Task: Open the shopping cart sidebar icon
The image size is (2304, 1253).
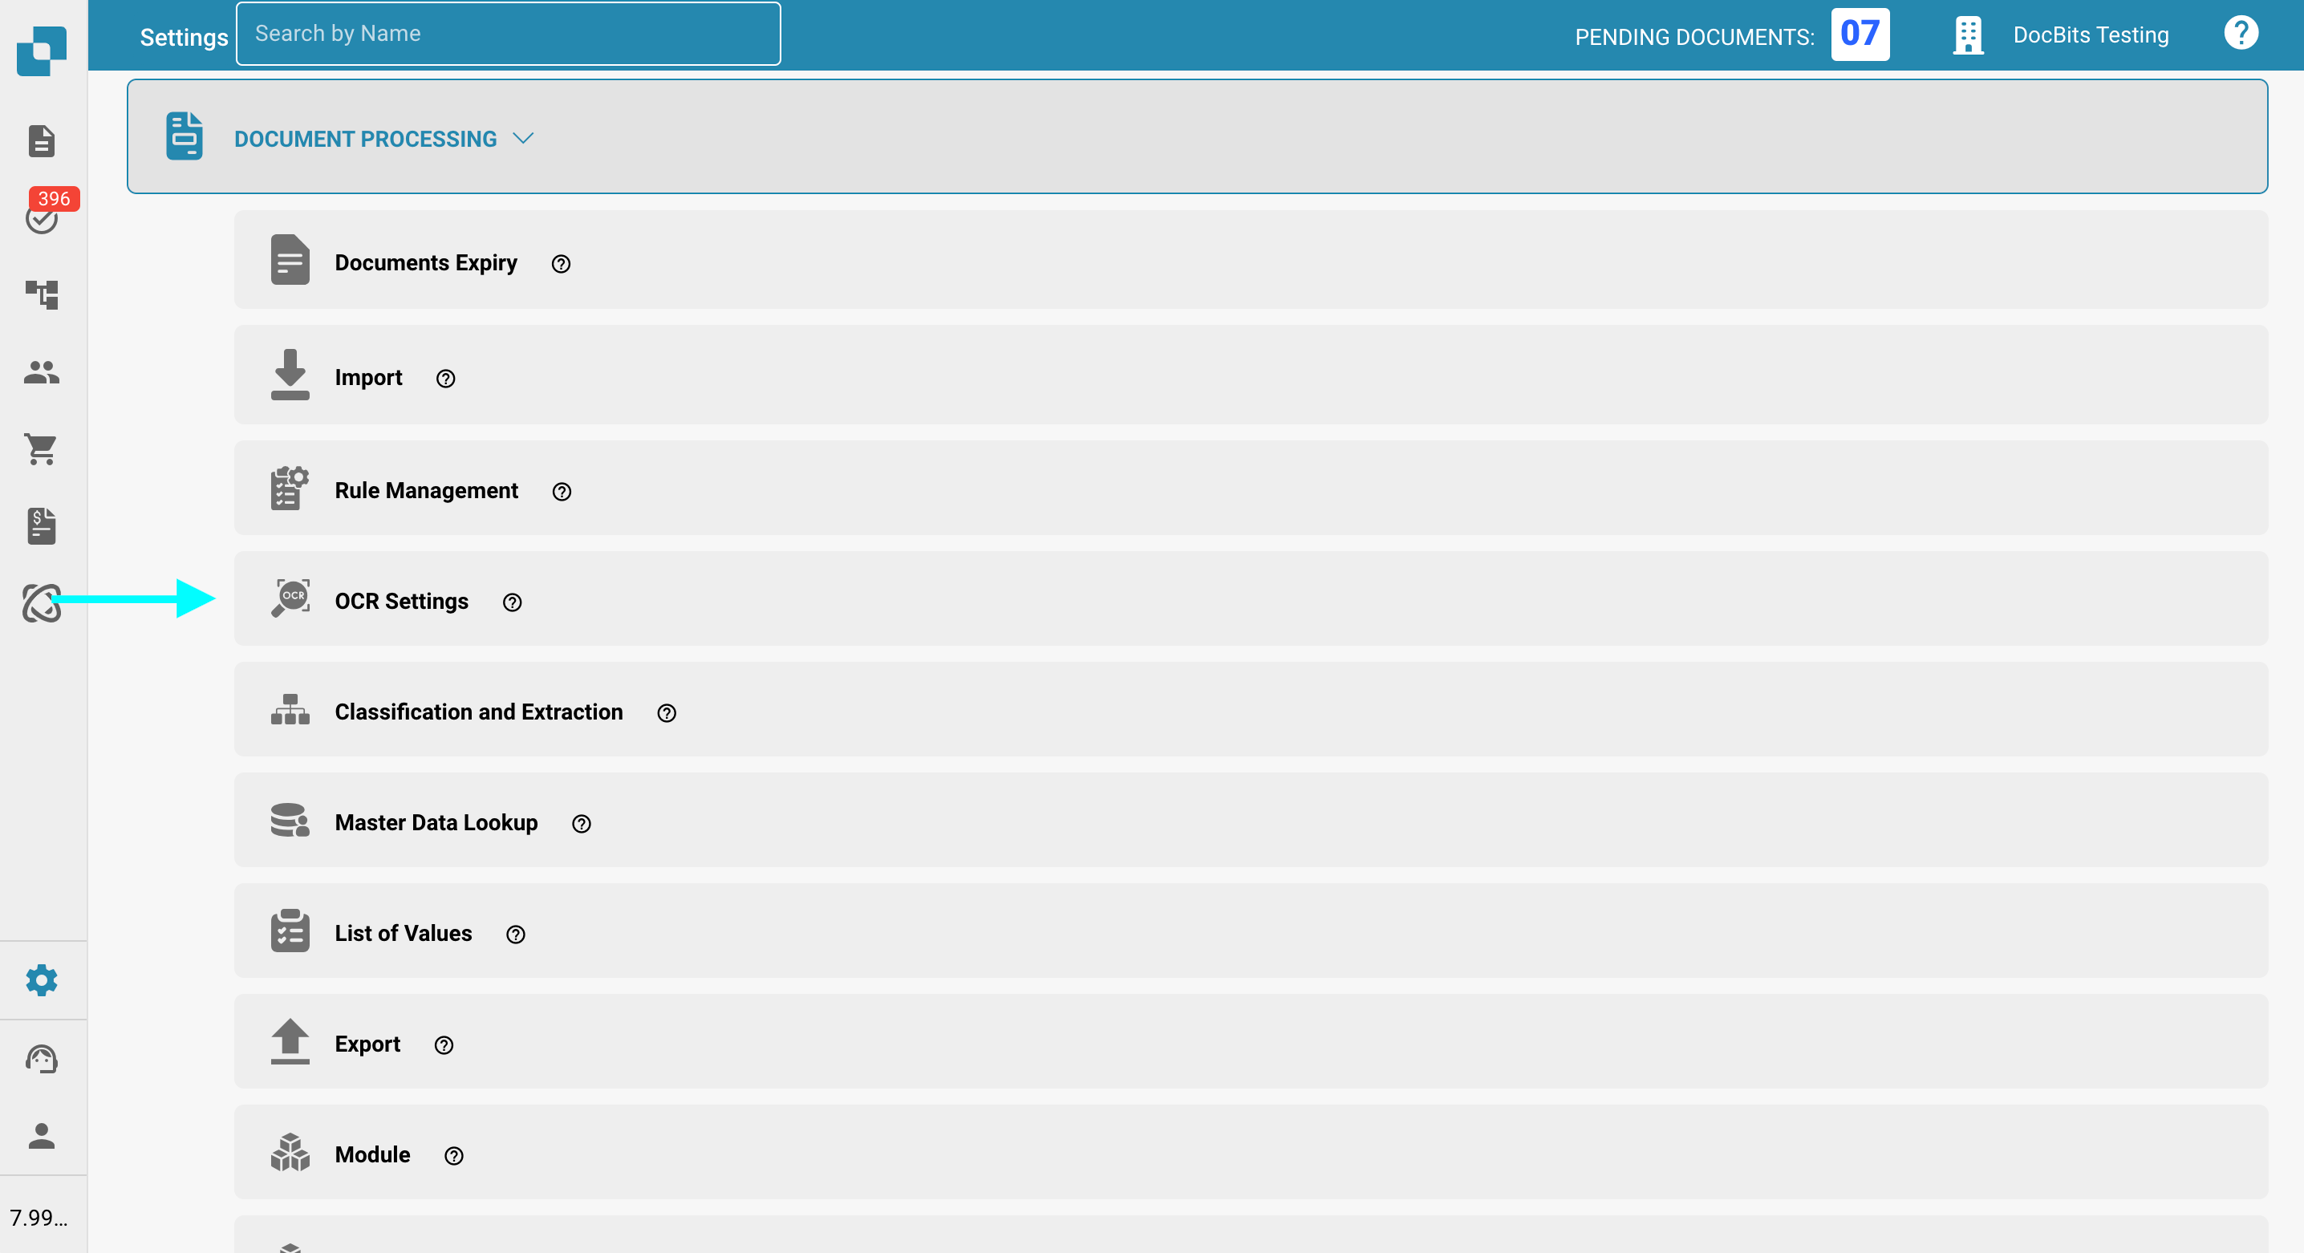Action: point(41,449)
